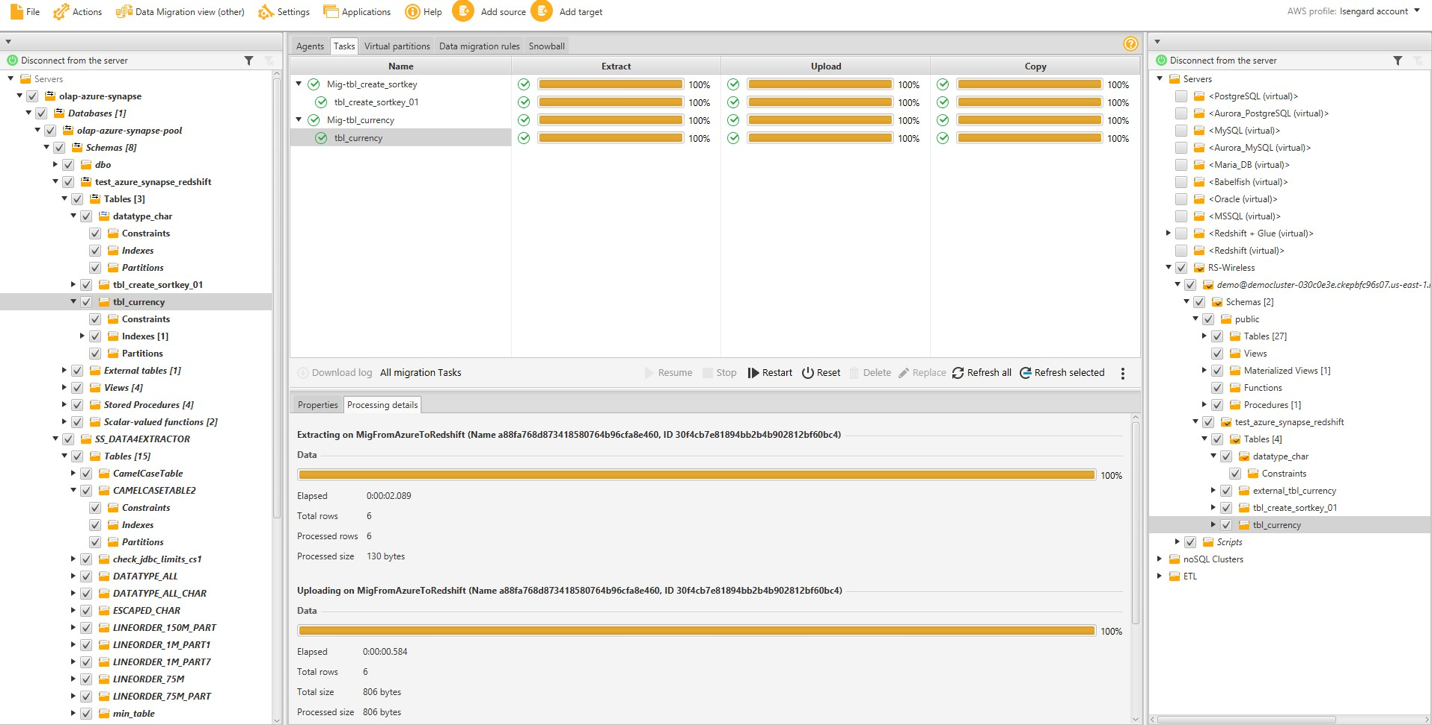The height and width of the screenshot is (725, 1432).
Task: Click the filter icon in the right target panel
Action: point(1398,61)
